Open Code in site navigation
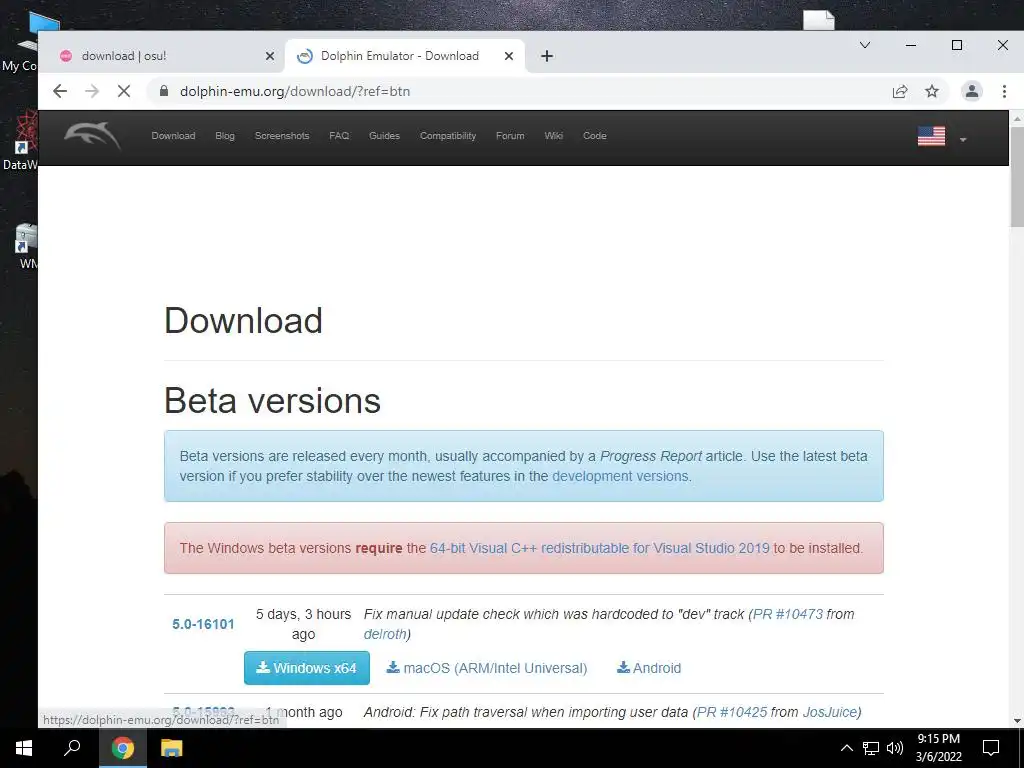The width and height of the screenshot is (1024, 768). pyautogui.click(x=594, y=136)
